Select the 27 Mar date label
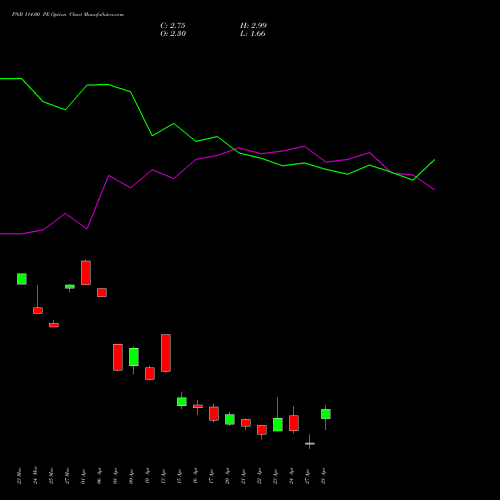The image size is (500, 500). click(67, 476)
